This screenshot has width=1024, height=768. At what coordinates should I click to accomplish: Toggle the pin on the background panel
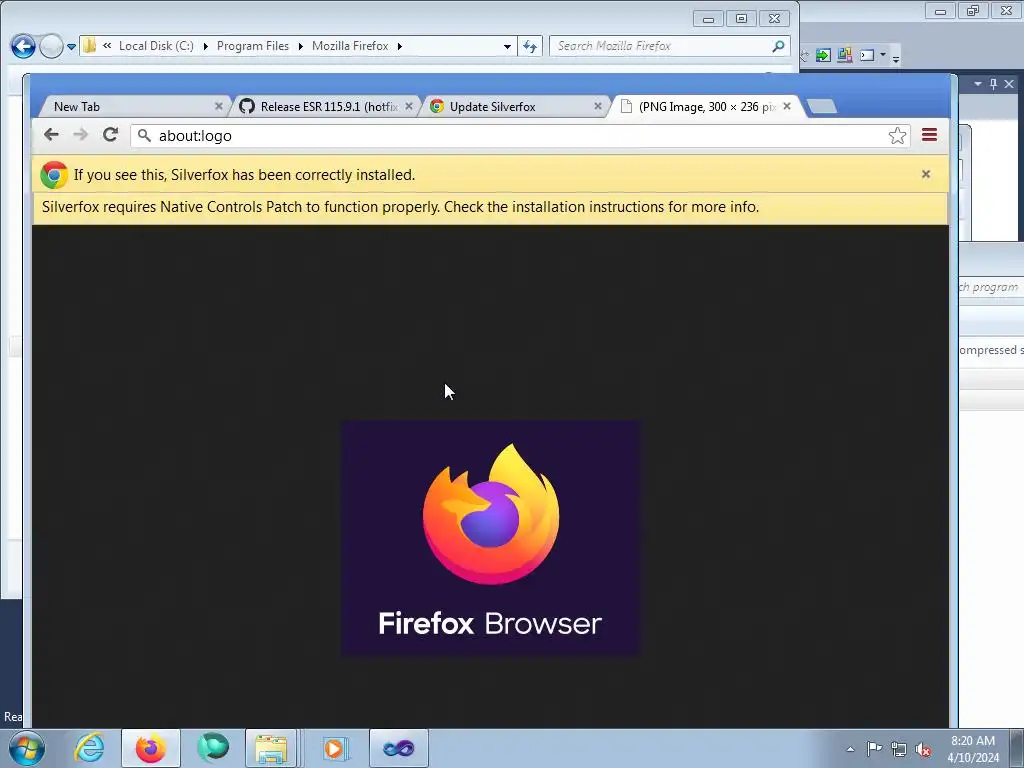click(993, 84)
